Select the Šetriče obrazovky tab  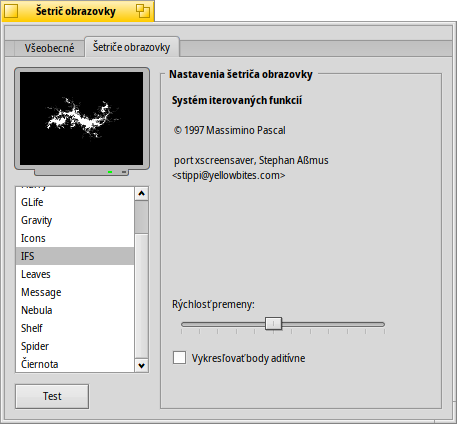pos(131,47)
